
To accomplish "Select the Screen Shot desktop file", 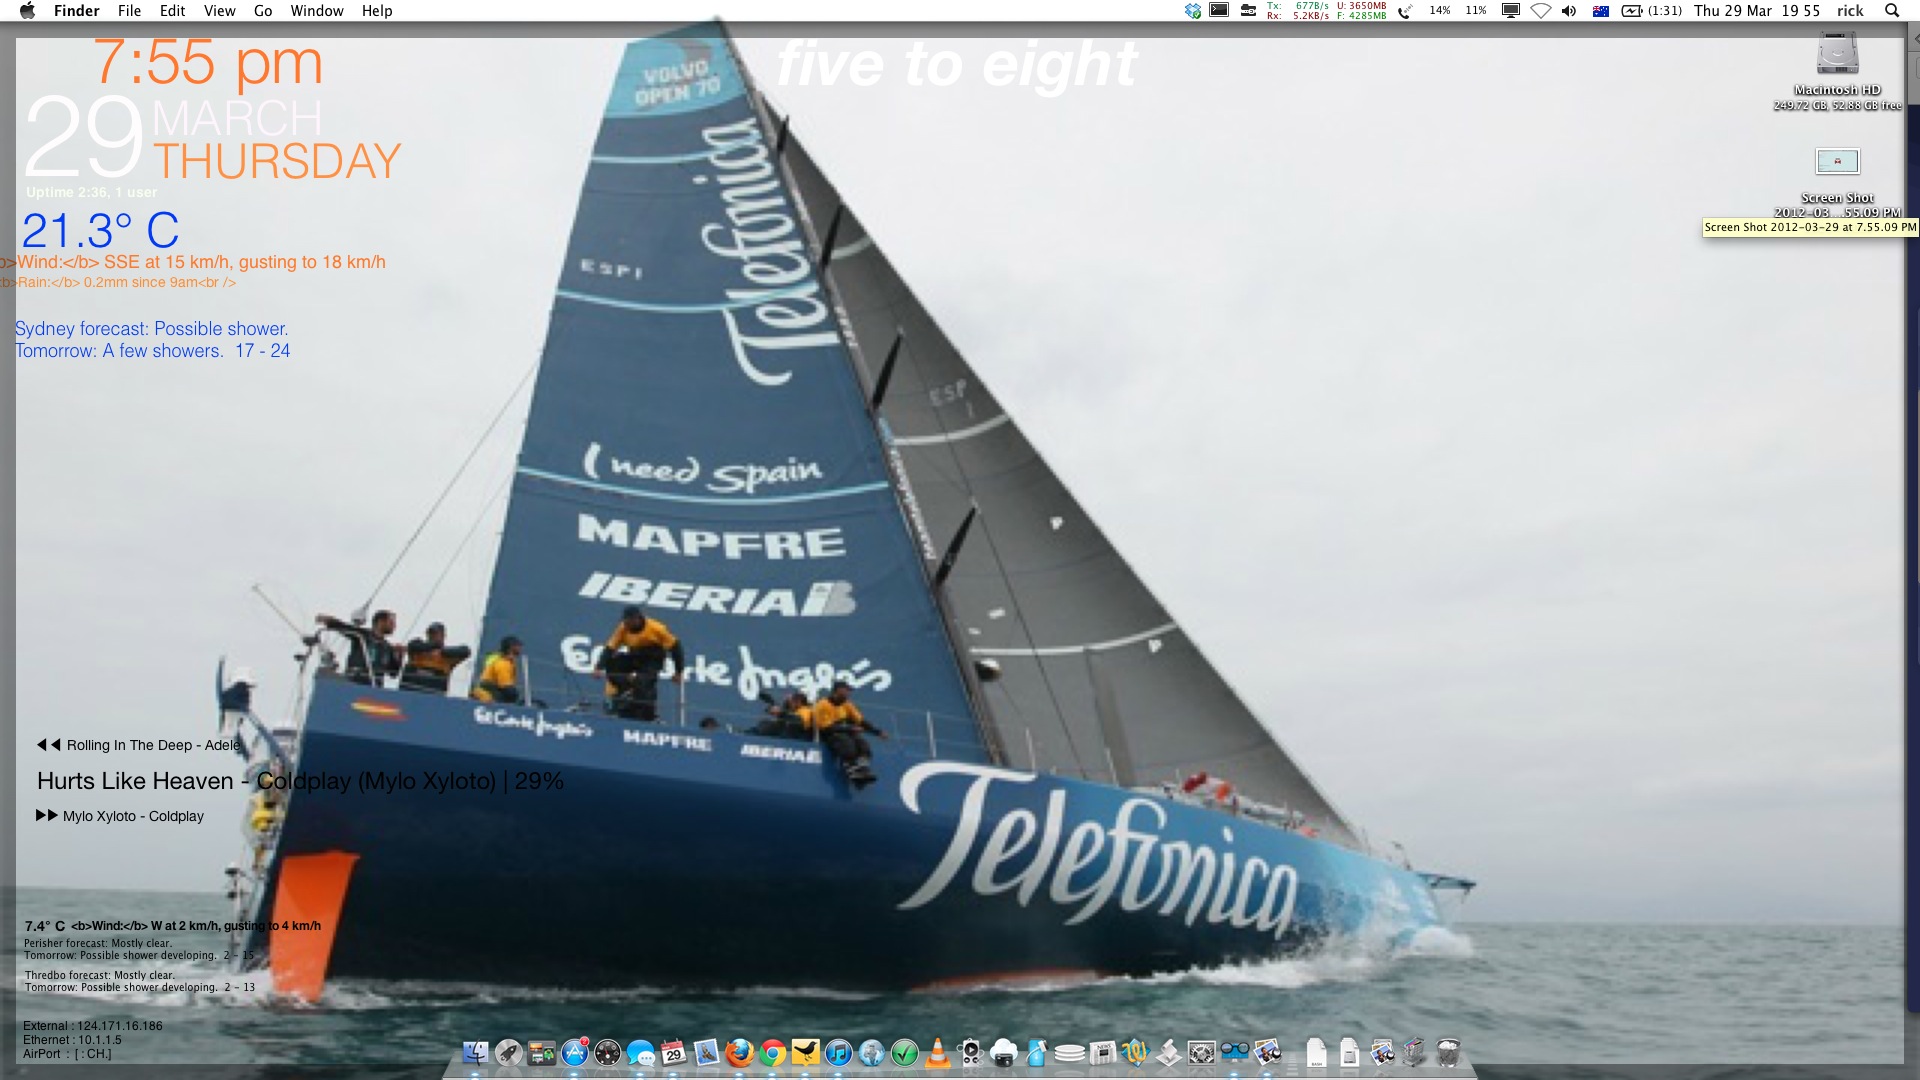I will click(x=1837, y=161).
